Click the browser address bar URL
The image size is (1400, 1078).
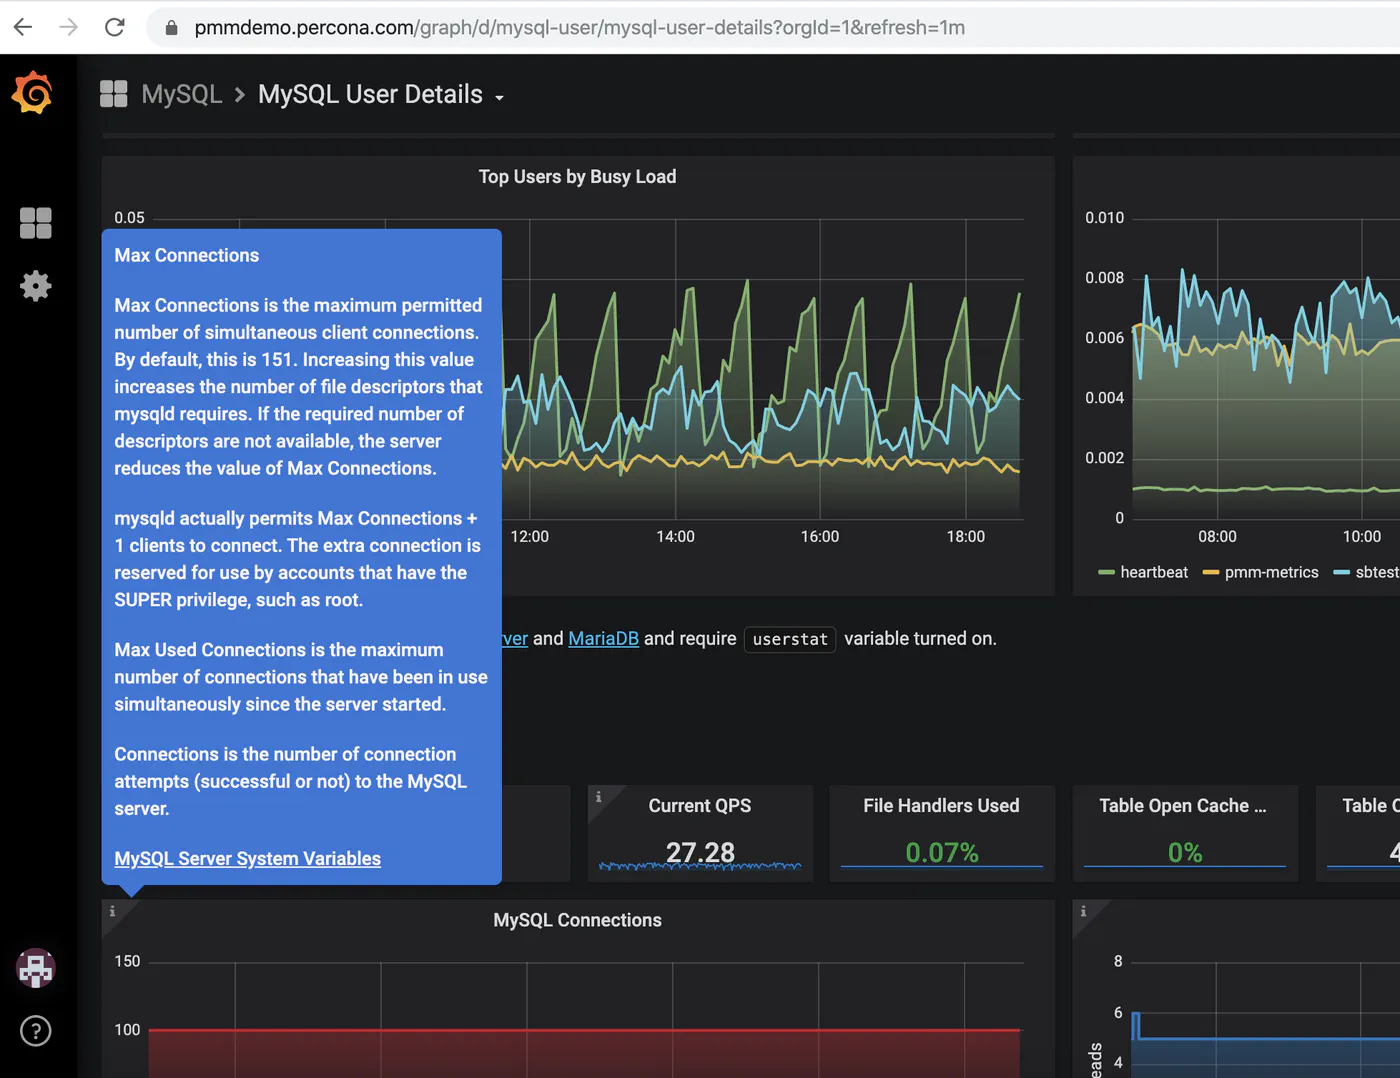coord(580,27)
